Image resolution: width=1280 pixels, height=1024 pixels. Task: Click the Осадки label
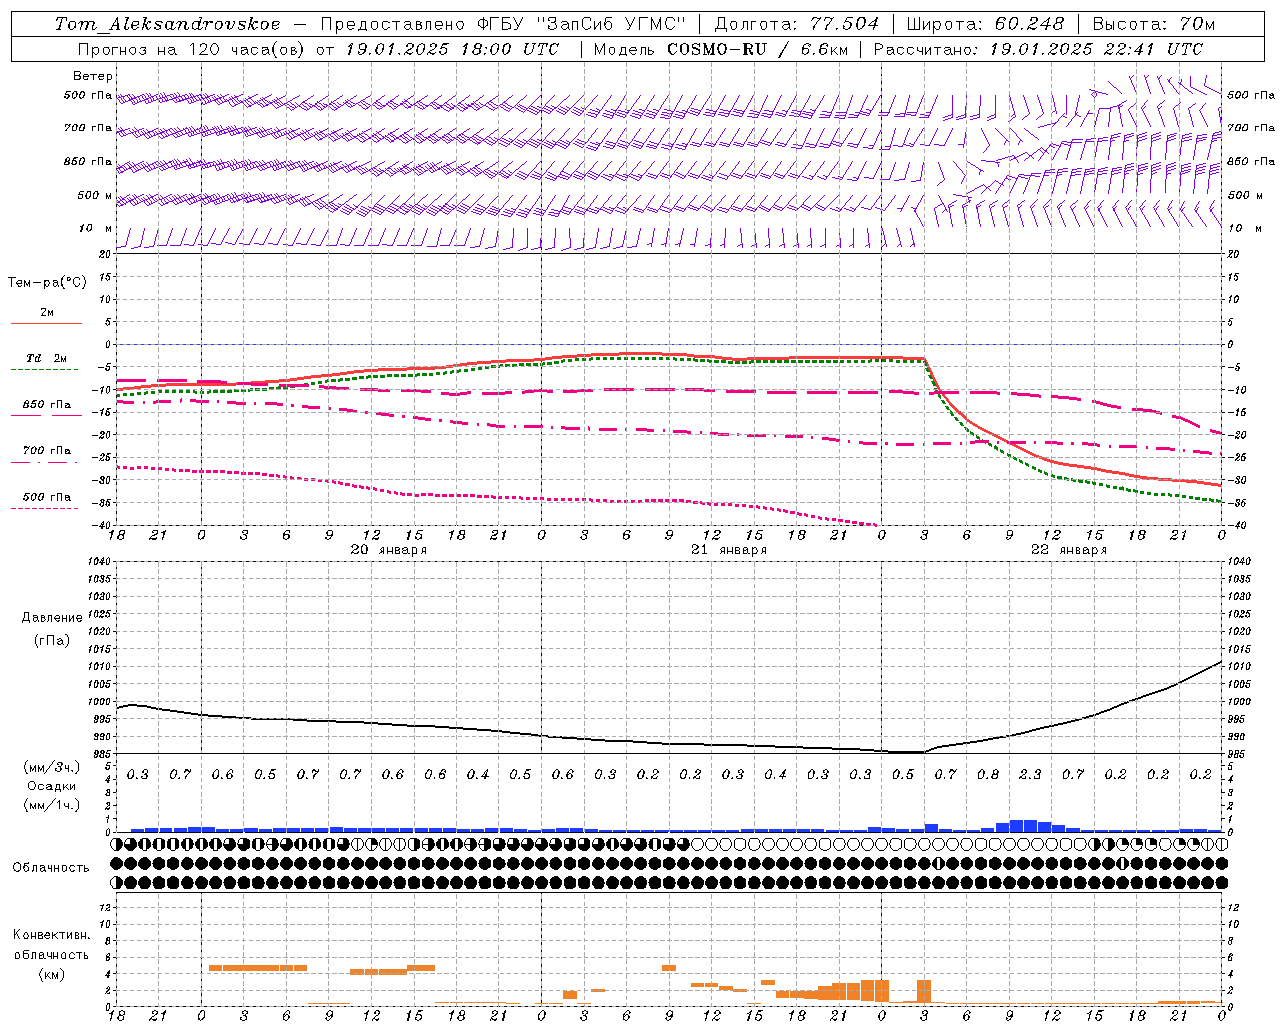(52, 786)
